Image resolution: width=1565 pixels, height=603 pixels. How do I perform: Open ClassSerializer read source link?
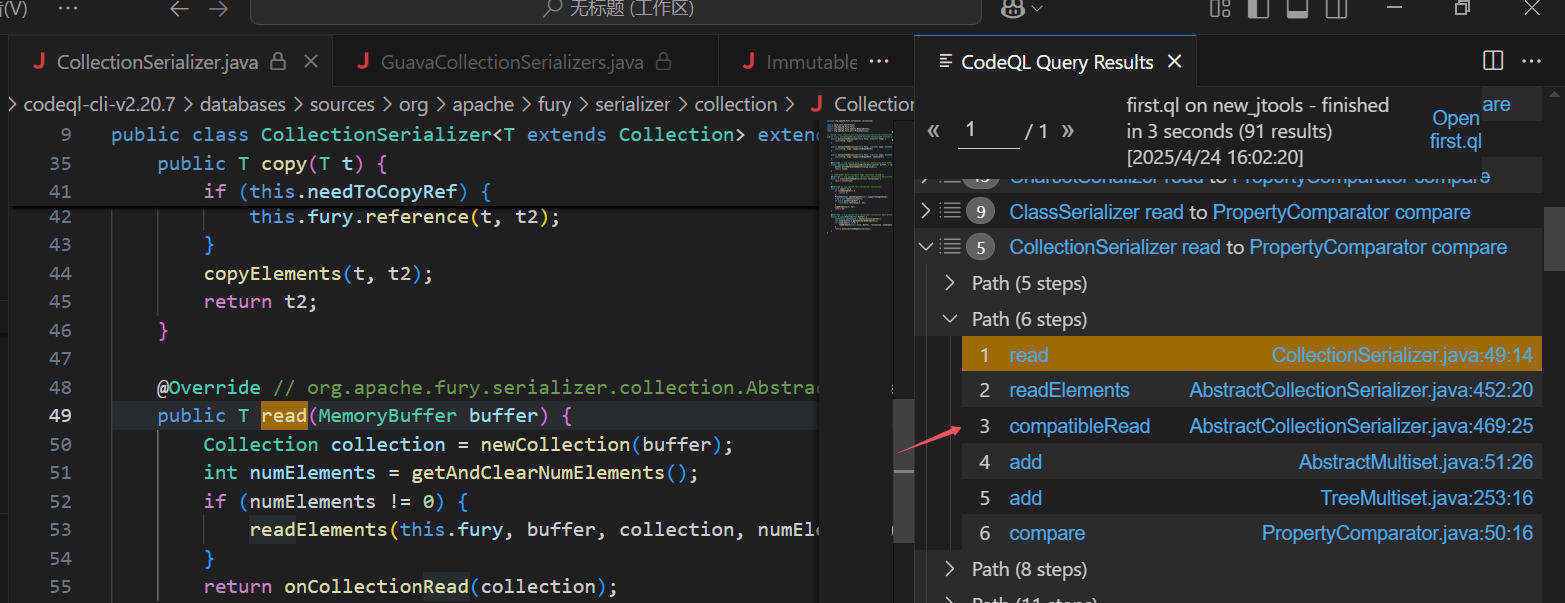pos(1096,212)
